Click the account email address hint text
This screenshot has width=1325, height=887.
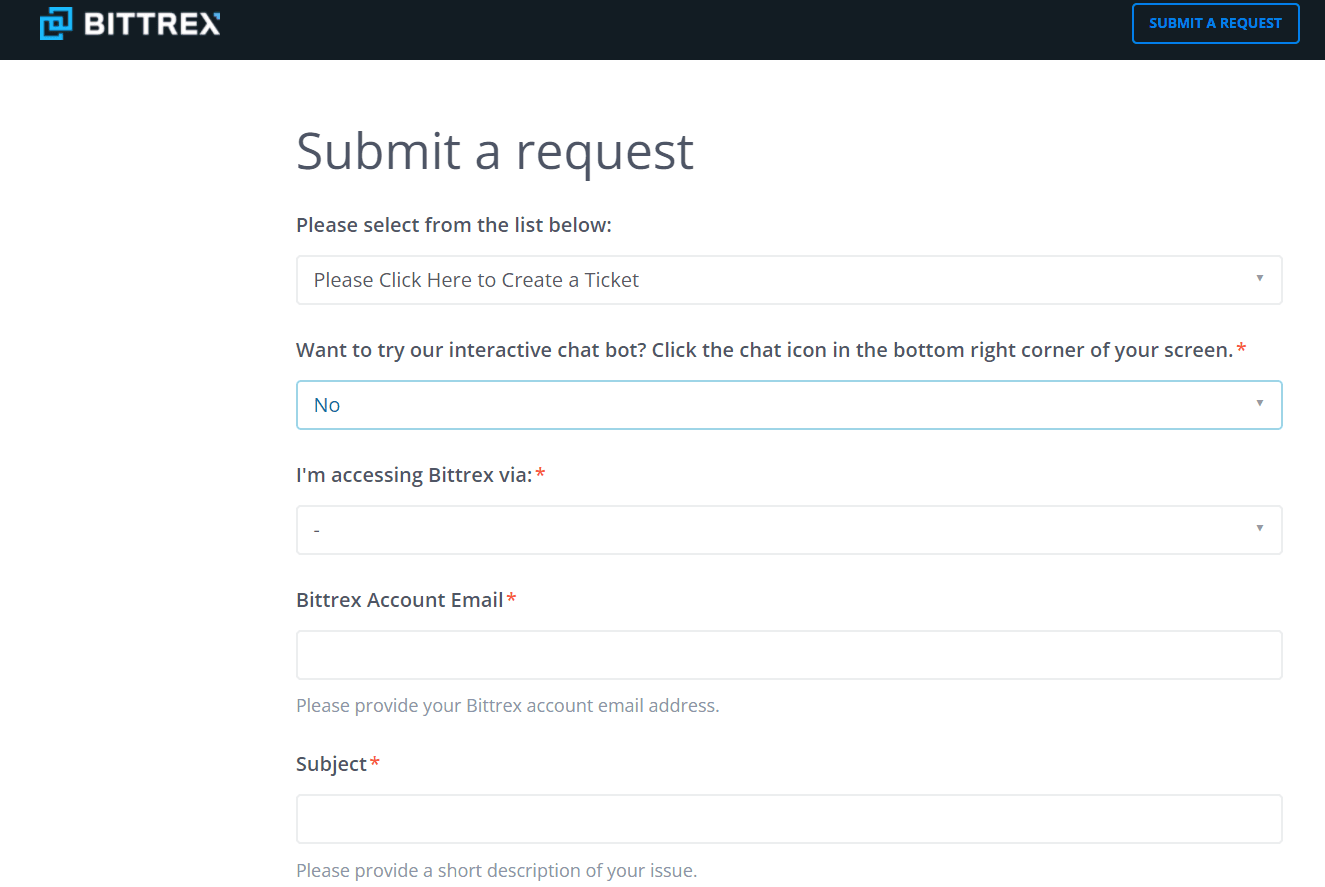(x=507, y=706)
